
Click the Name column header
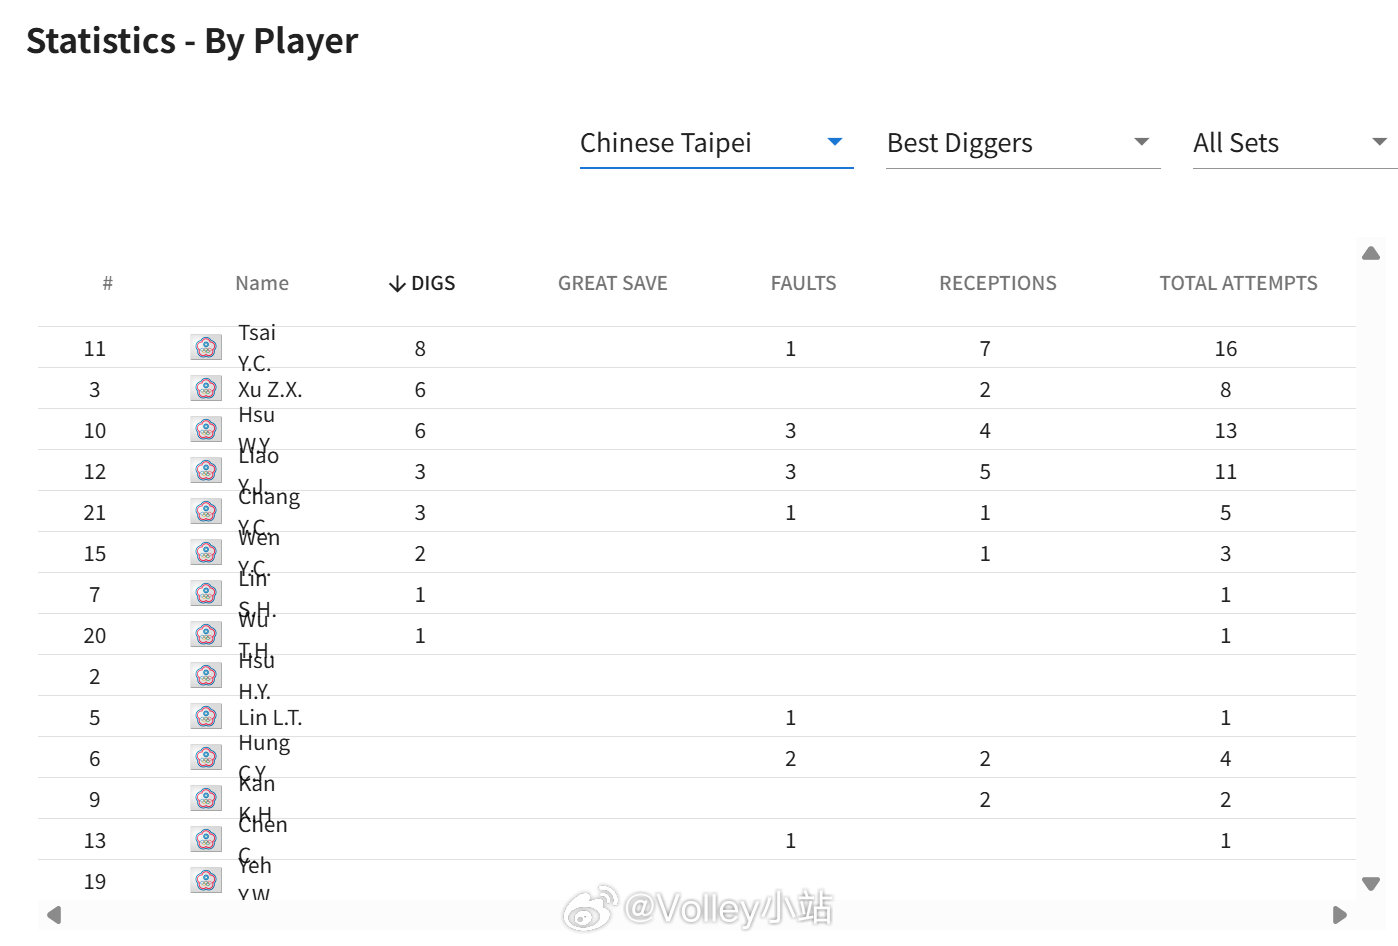point(262,283)
